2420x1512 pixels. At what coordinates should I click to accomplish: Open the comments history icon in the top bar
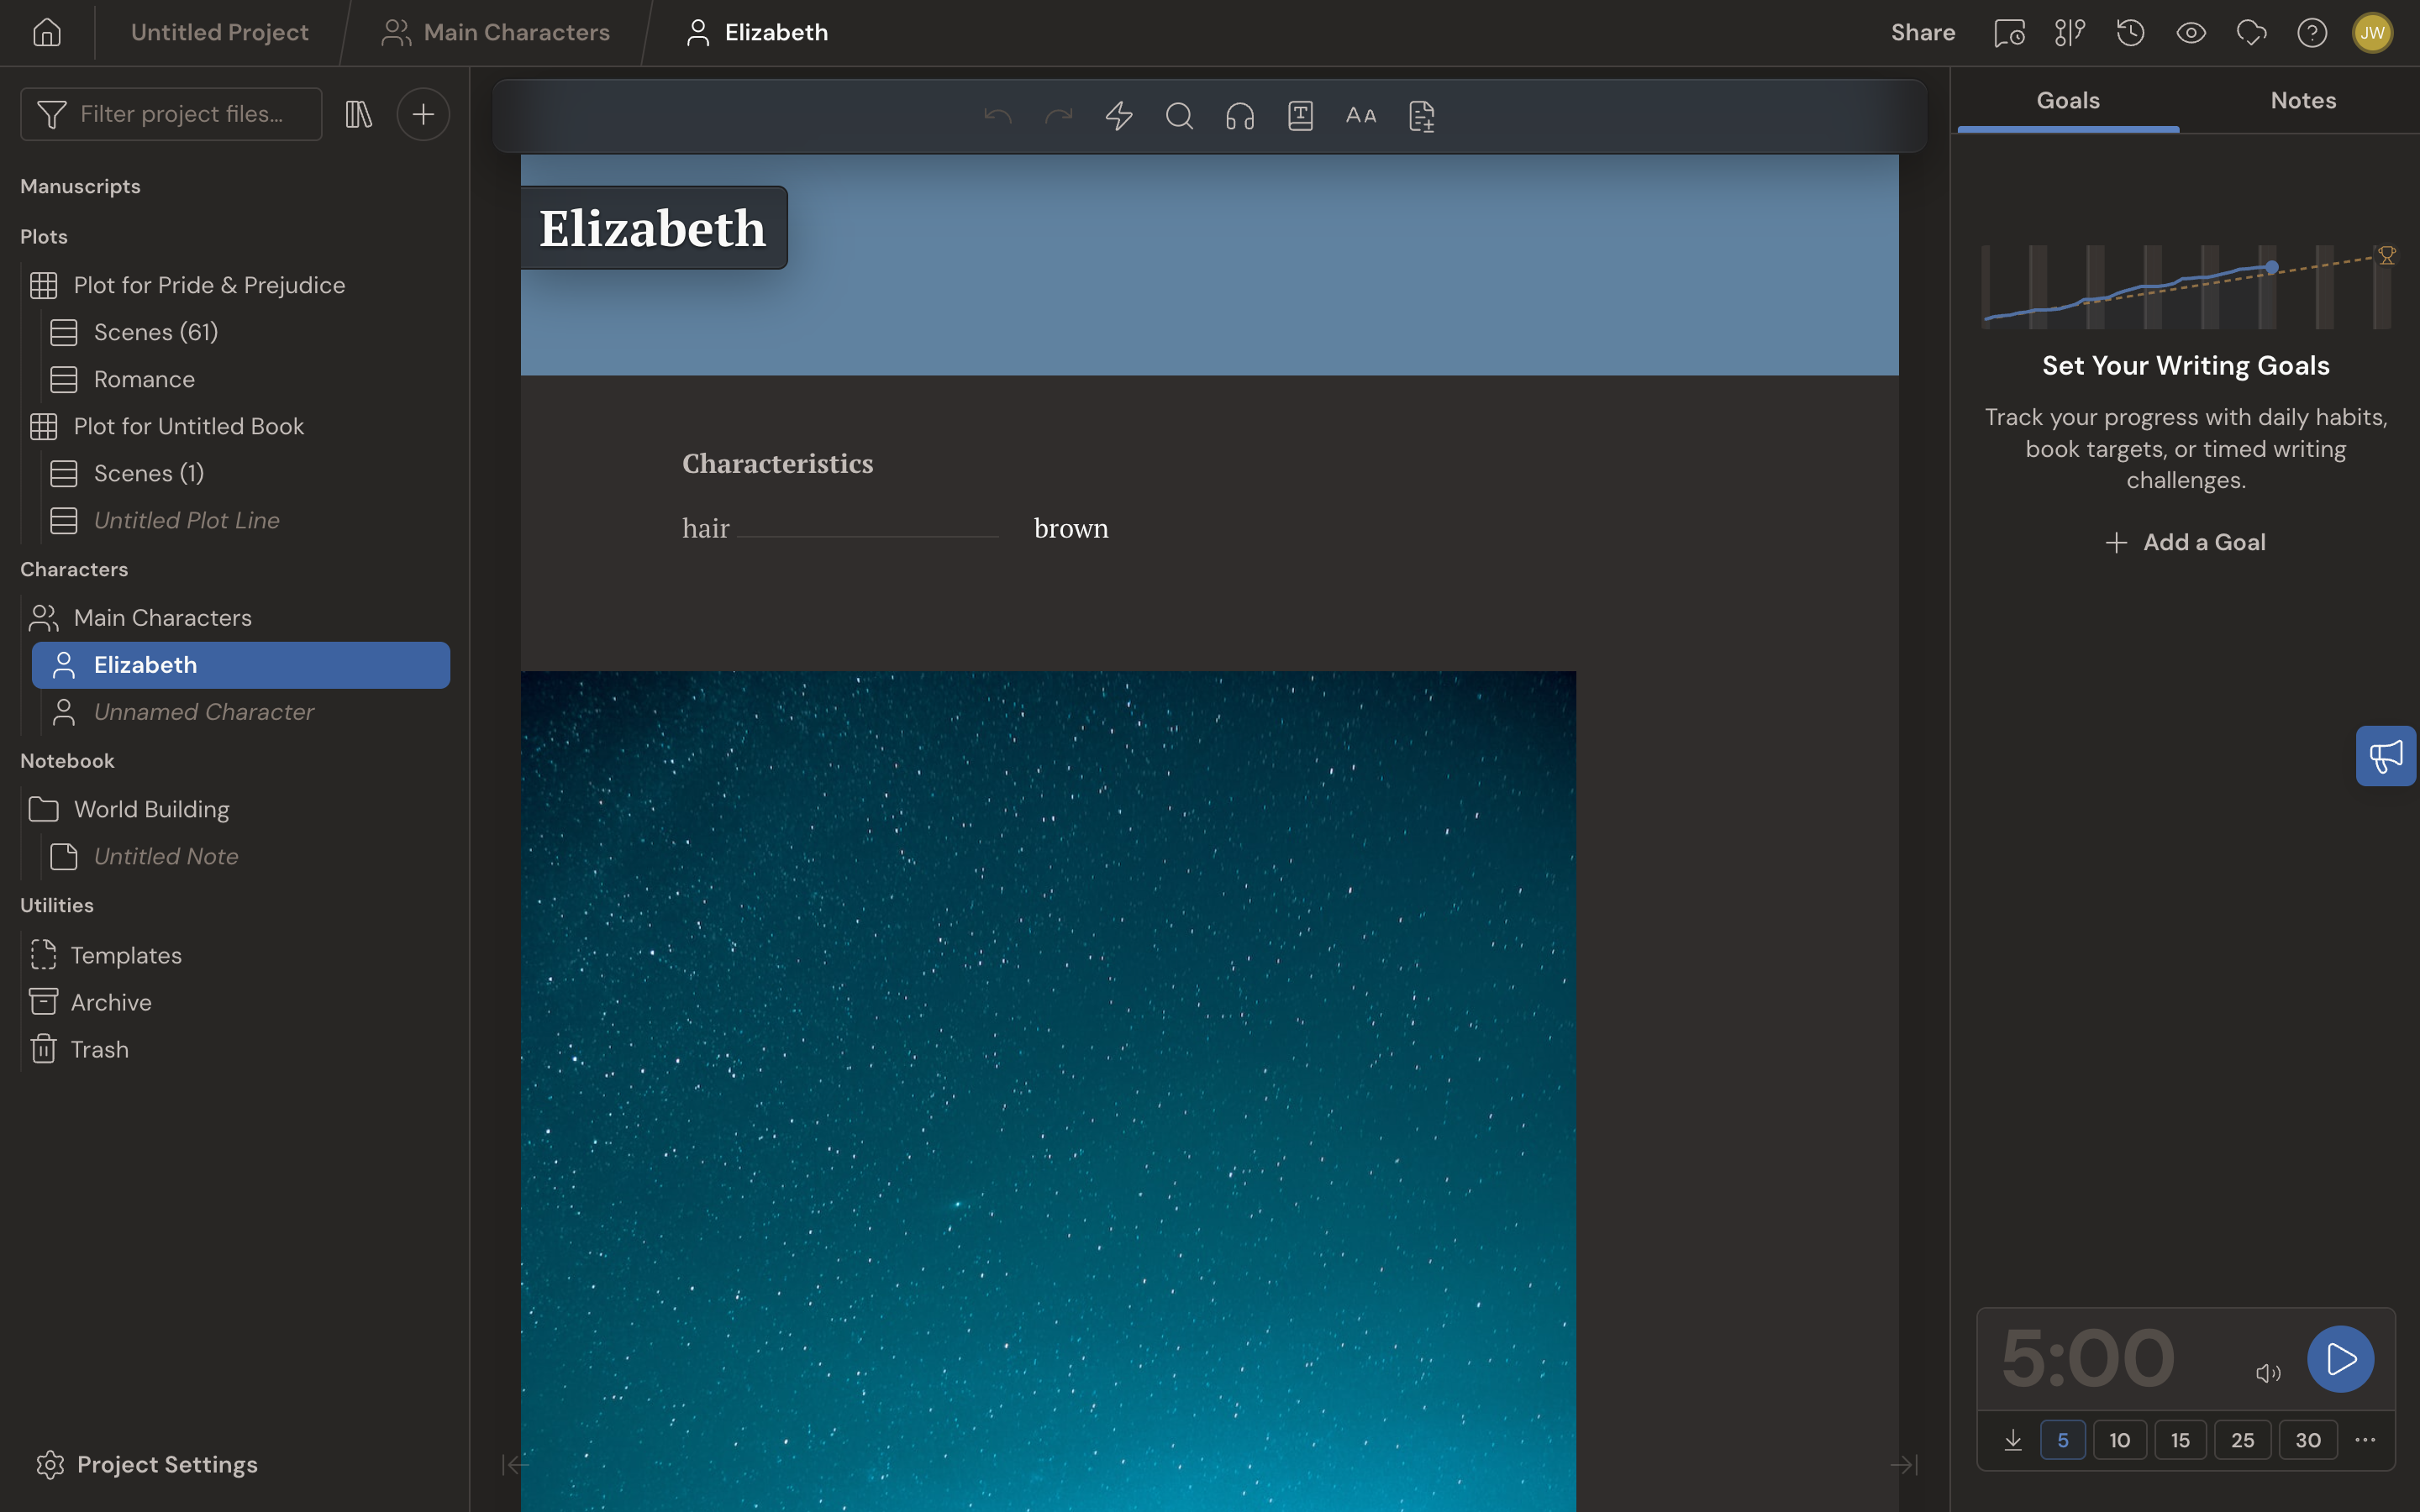coord(2009,33)
